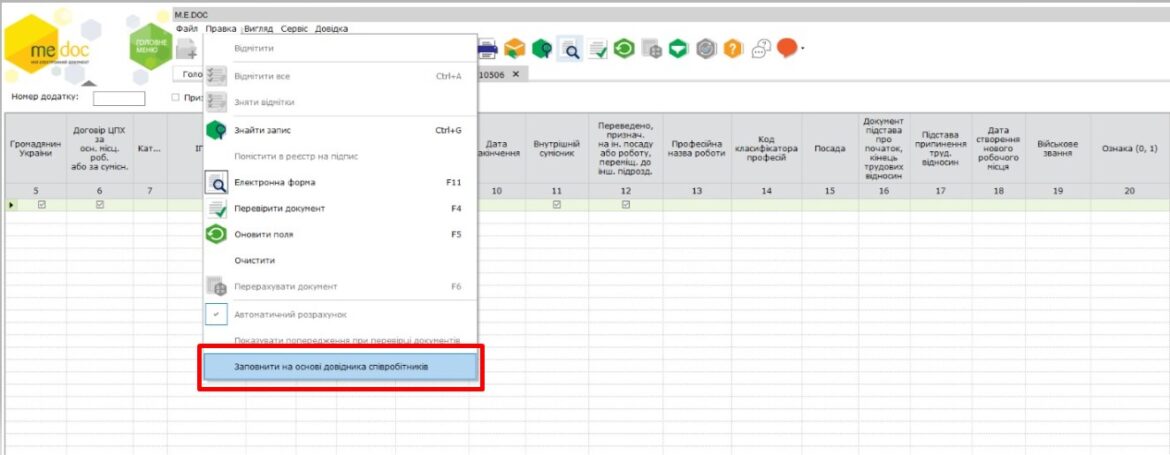Collapse the header panel with the gray triangle
The width and height of the screenshot is (1170, 455).
(x=89, y=83)
